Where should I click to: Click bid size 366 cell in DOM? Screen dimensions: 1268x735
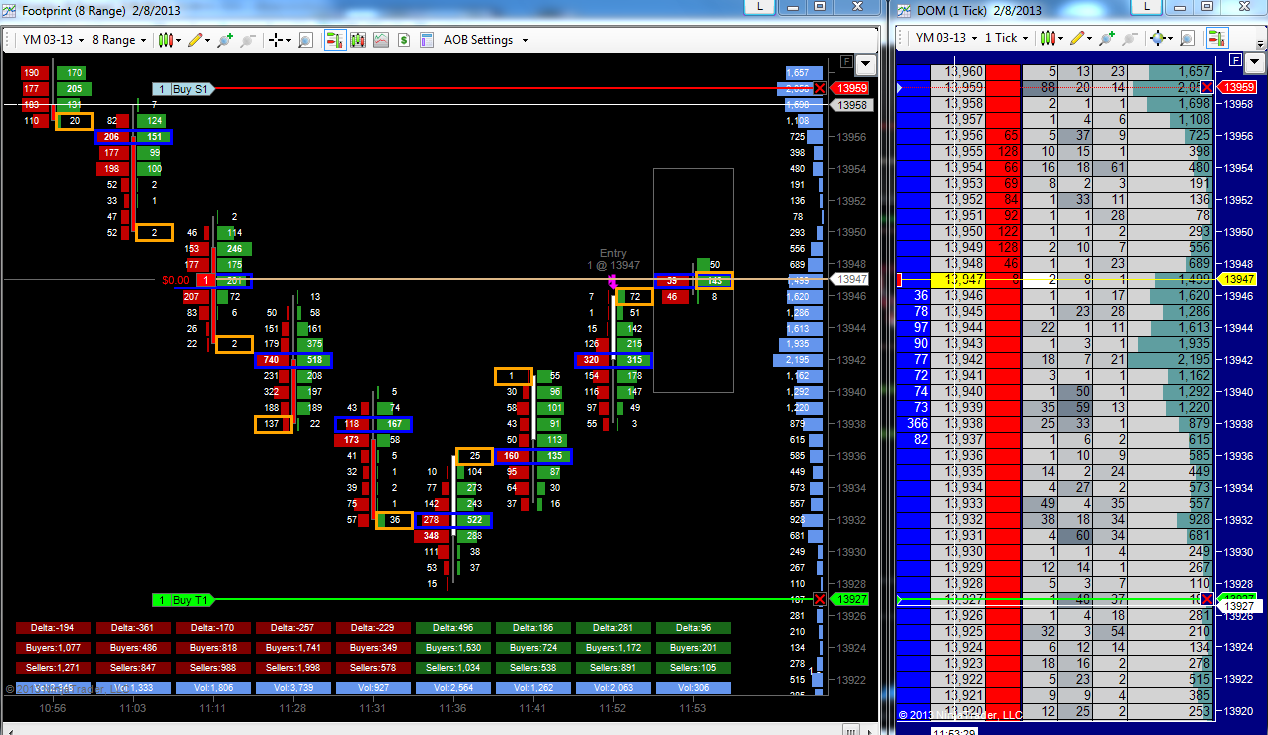click(x=914, y=423)
